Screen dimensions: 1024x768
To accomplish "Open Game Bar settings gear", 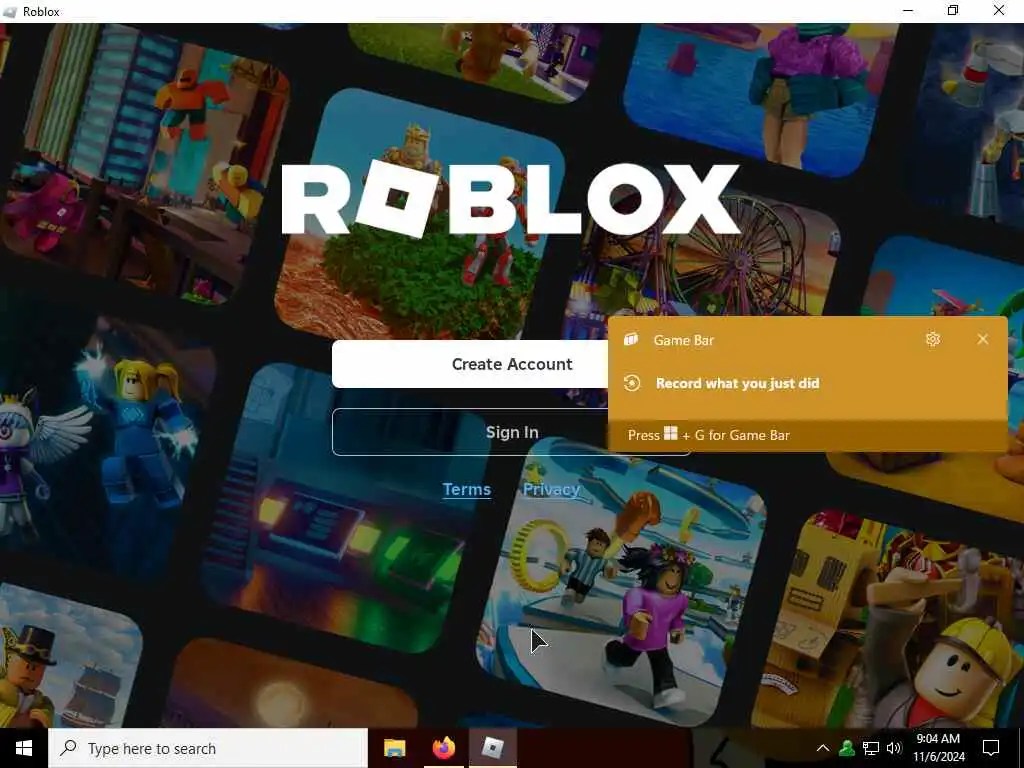I will [933, 339].
